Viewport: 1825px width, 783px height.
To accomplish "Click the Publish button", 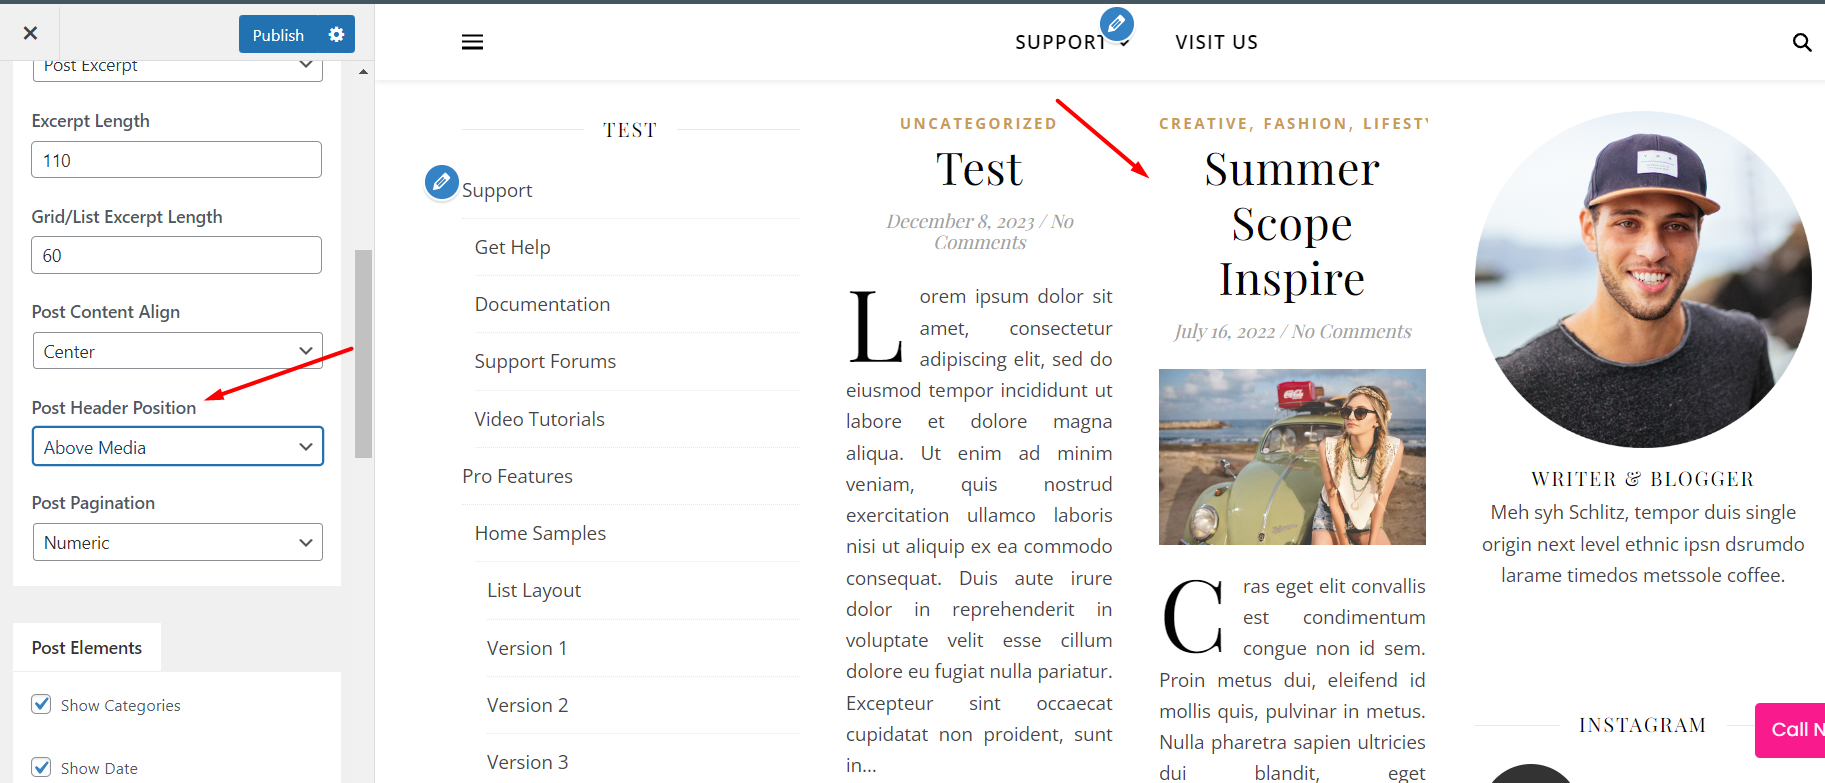I will coord(278,35).
